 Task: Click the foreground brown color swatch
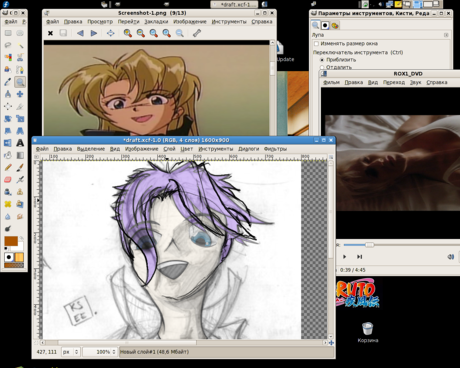pyautogui.click(x=11, y=241)
